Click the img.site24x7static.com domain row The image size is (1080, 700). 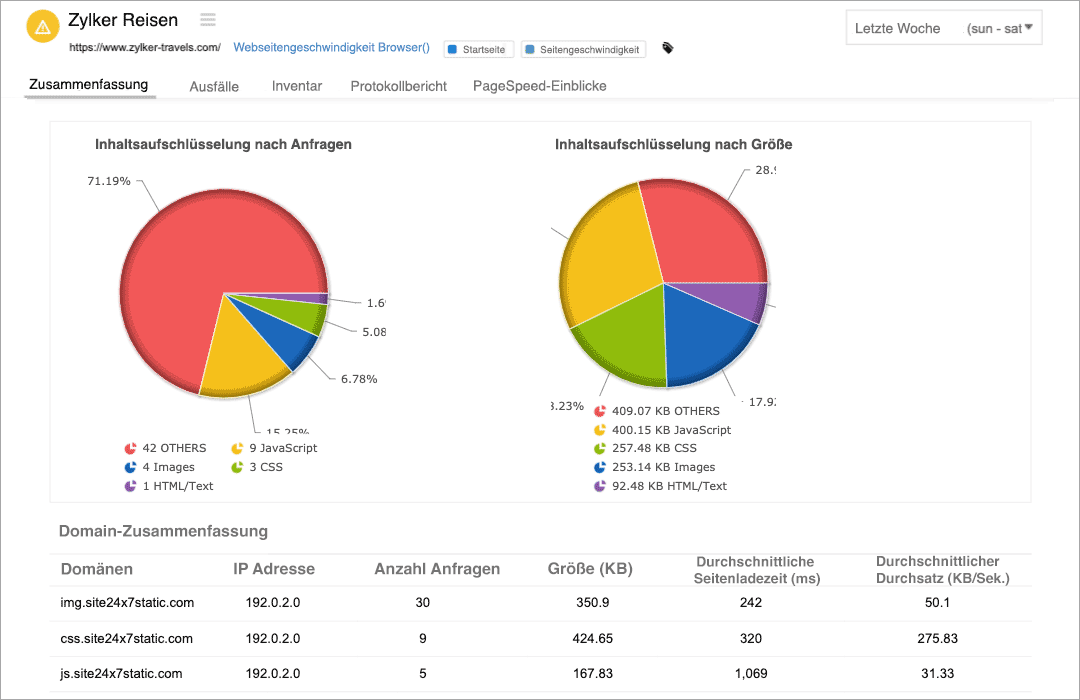pyautogui.click(x=127, y=603)
